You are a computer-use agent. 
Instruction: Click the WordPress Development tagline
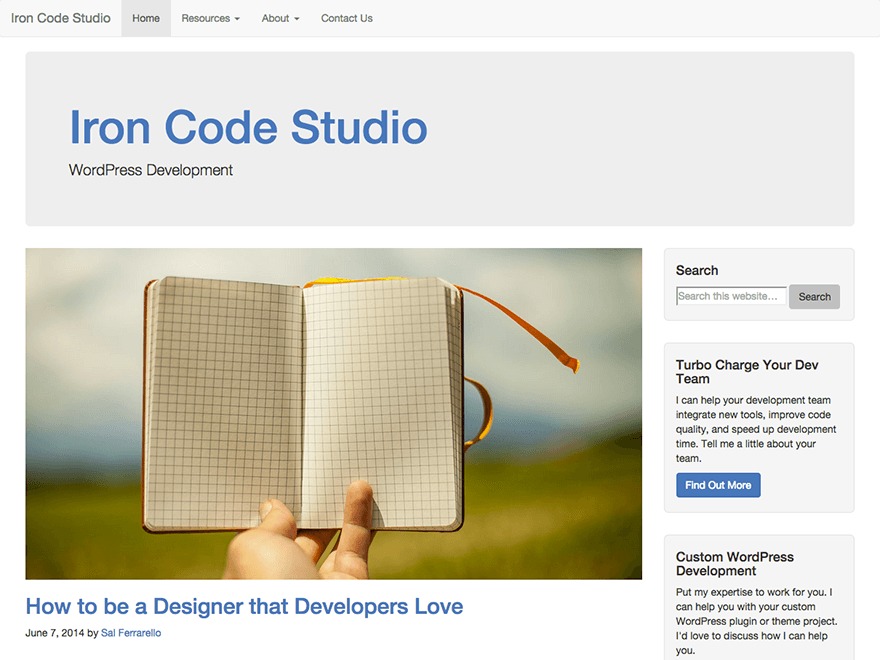point(150,170)
